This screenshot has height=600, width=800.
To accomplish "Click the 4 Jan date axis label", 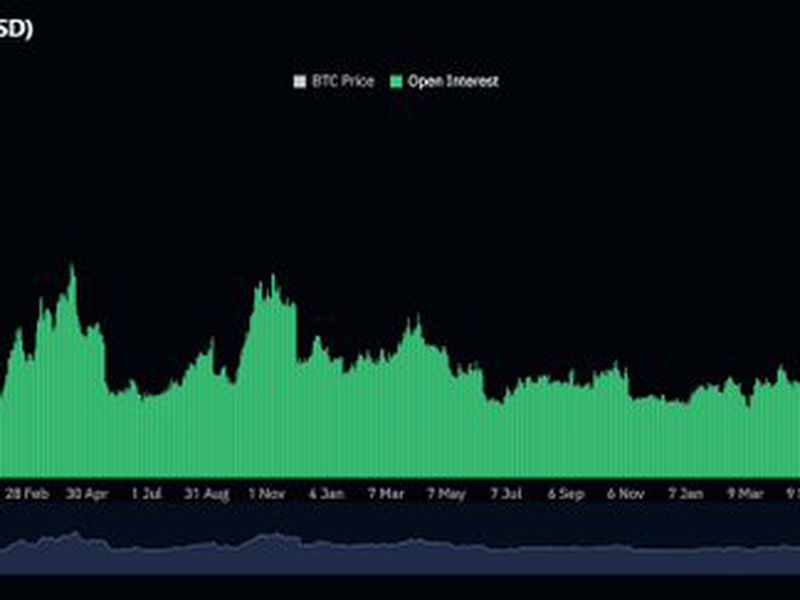I will 327,493.
